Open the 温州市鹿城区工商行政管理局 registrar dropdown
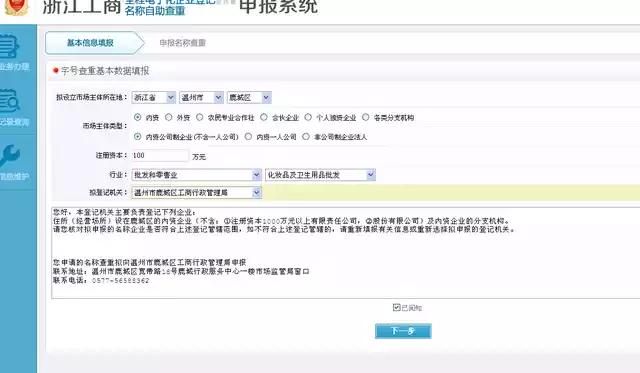The height and width of the screenshot is (373, 640). tap(196, 193)
